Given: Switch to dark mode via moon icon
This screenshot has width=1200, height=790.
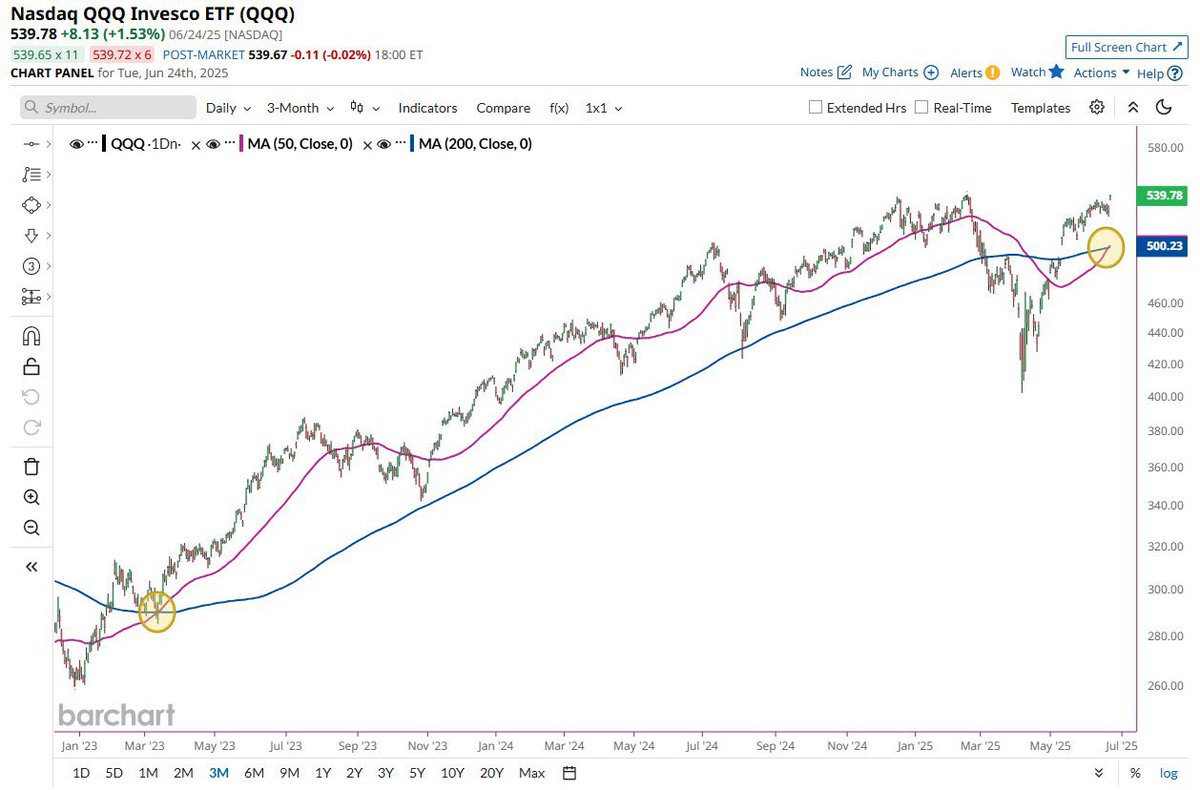Looking at the screenshot, I should (1164, 107).
